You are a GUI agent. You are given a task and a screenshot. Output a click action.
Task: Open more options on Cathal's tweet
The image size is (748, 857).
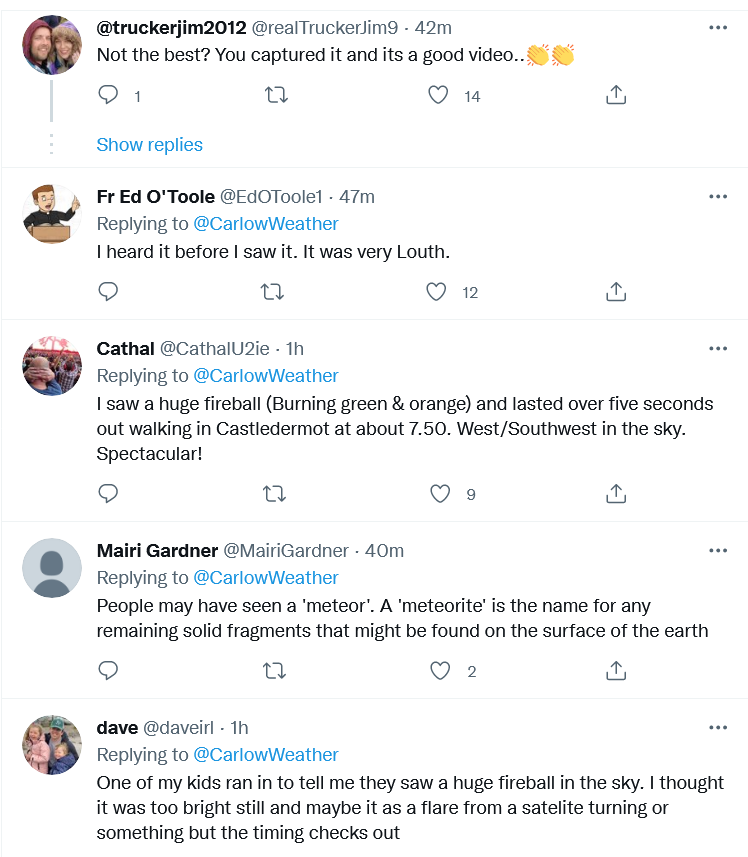[x=718, y=348]
